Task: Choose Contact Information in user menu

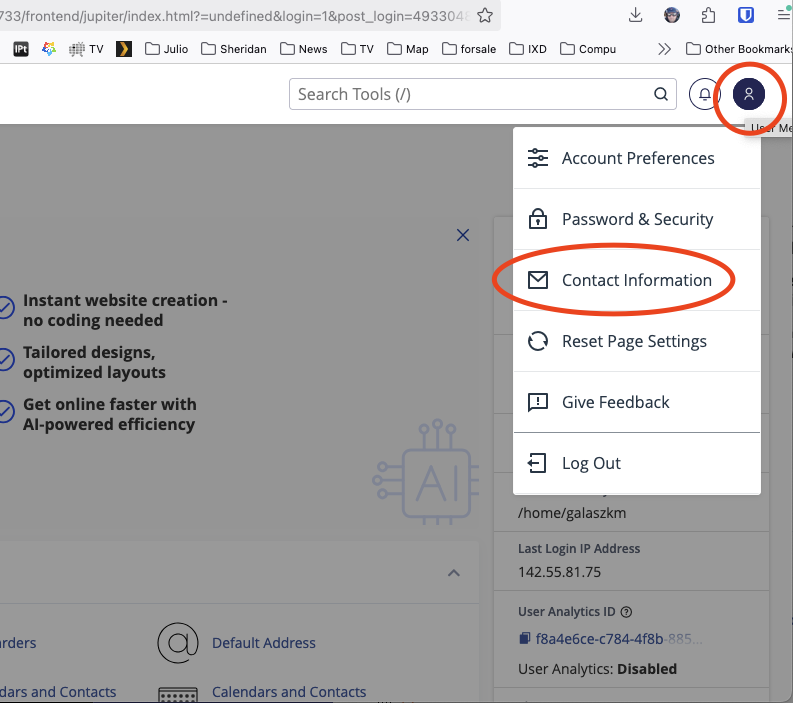Action: click(636, 280)
